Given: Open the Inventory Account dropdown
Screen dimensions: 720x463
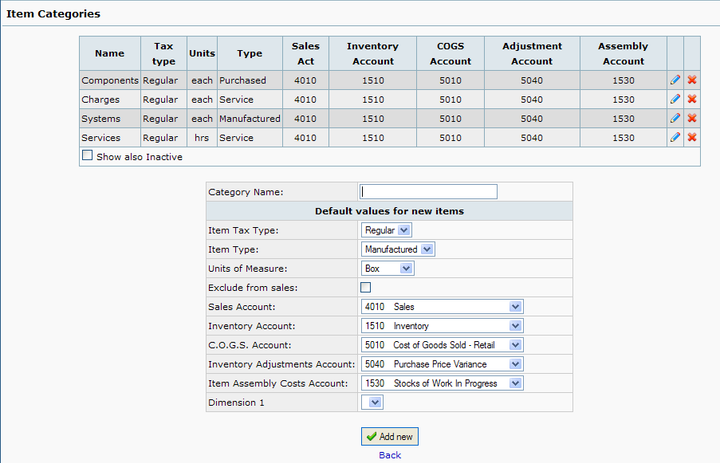Looking at the screenshot, I should tap(442, 326).
